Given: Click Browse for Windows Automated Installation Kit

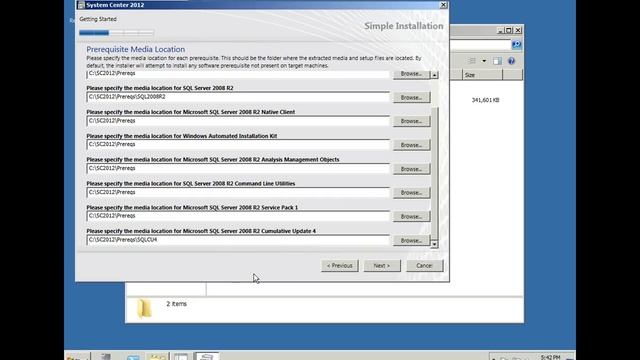Looking at the screenshot, I should (411, 145).
